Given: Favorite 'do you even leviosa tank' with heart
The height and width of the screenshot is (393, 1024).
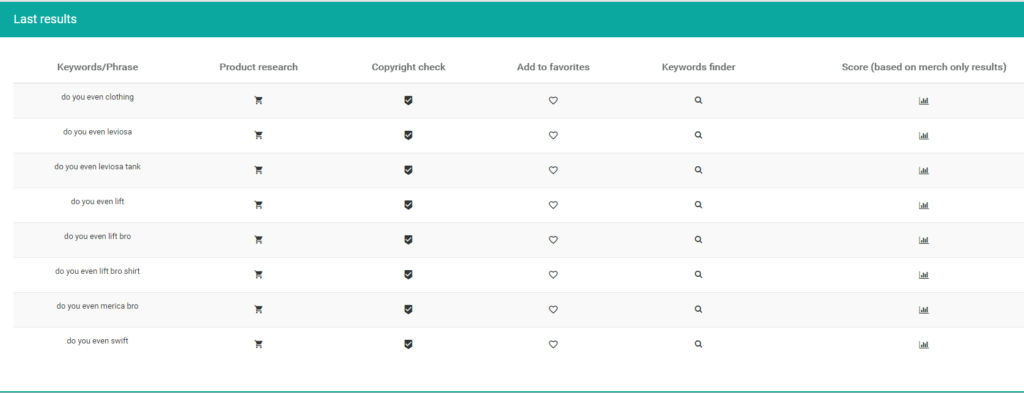Looking at the screenshot, I should pyautogui.click(x=553, y=170).
